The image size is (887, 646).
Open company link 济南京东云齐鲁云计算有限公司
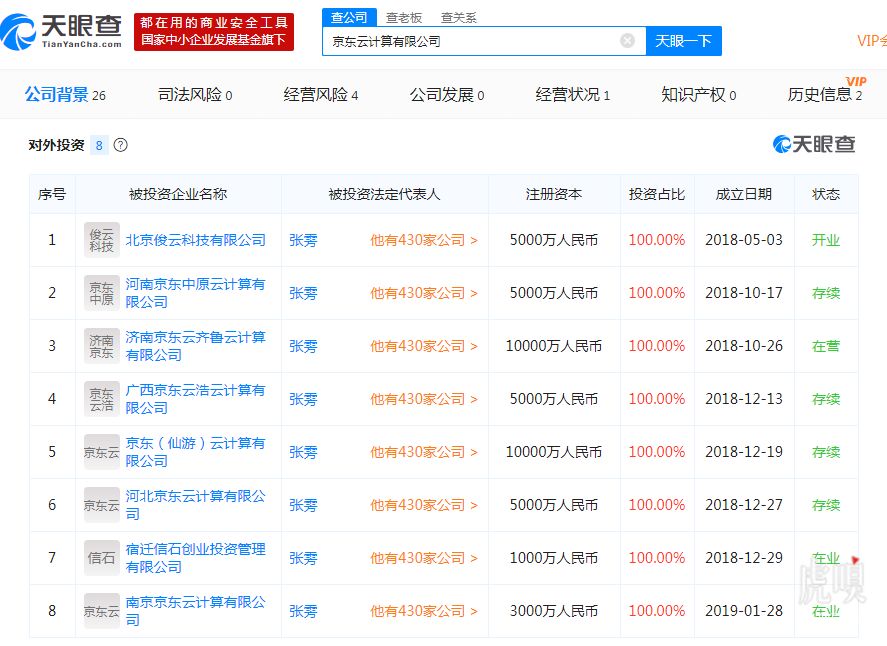(x=196, y=346)
